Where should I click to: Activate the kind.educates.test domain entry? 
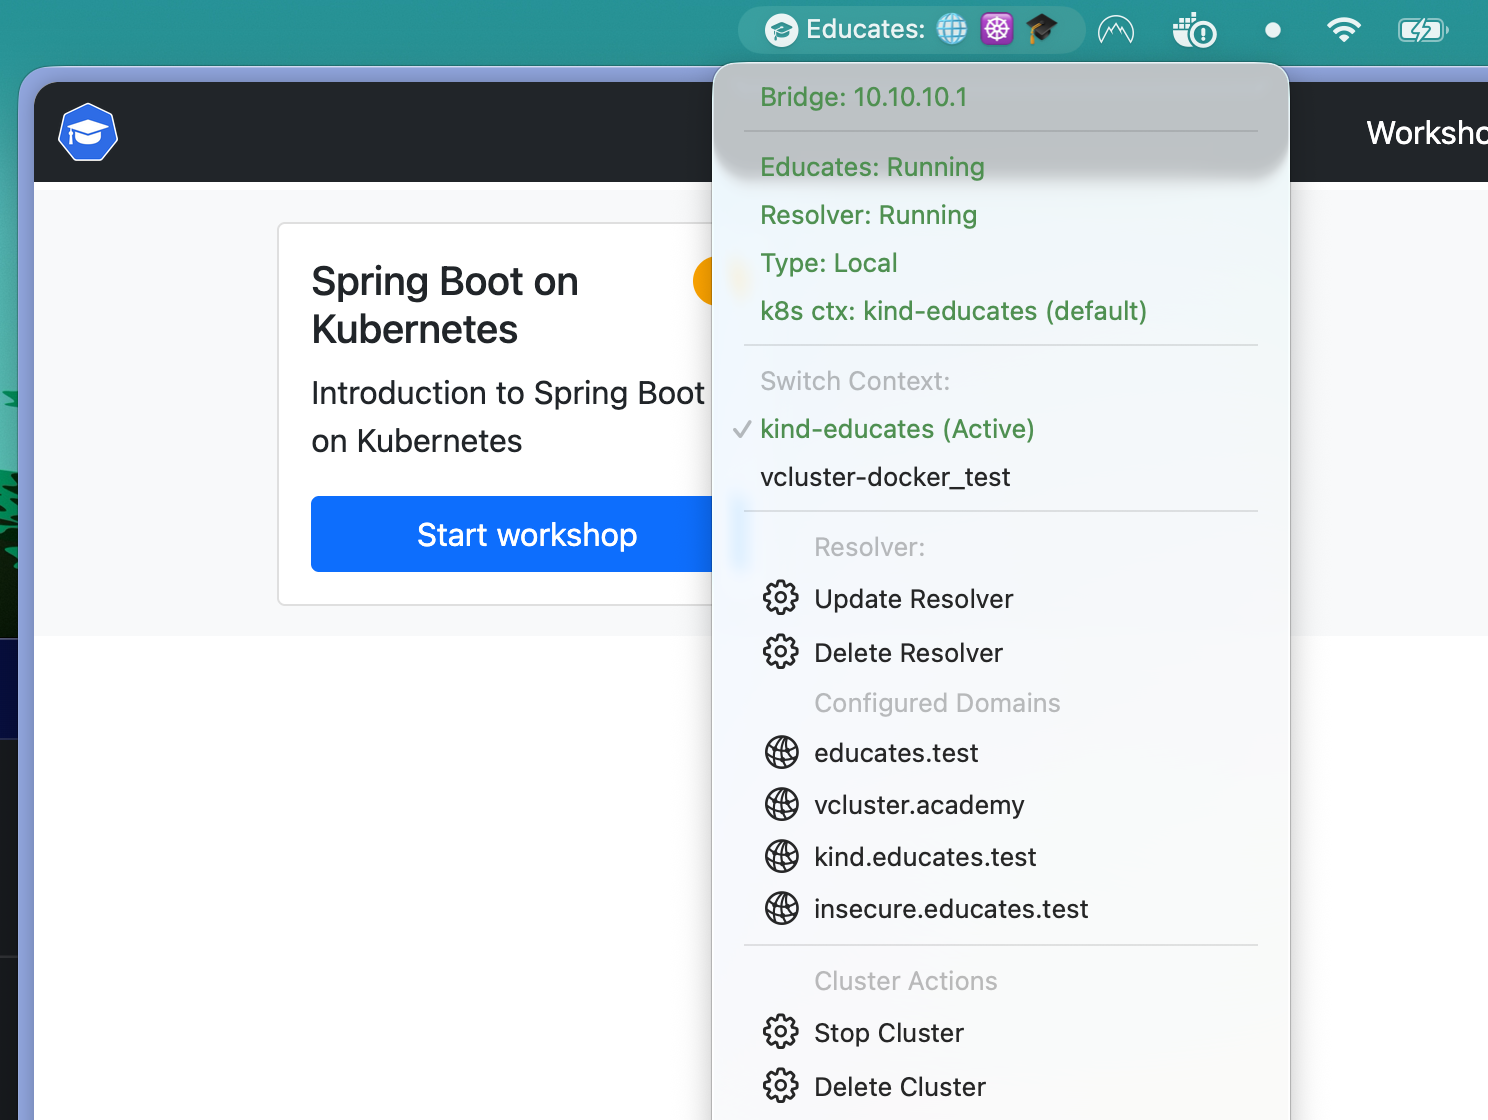point(925,857)
